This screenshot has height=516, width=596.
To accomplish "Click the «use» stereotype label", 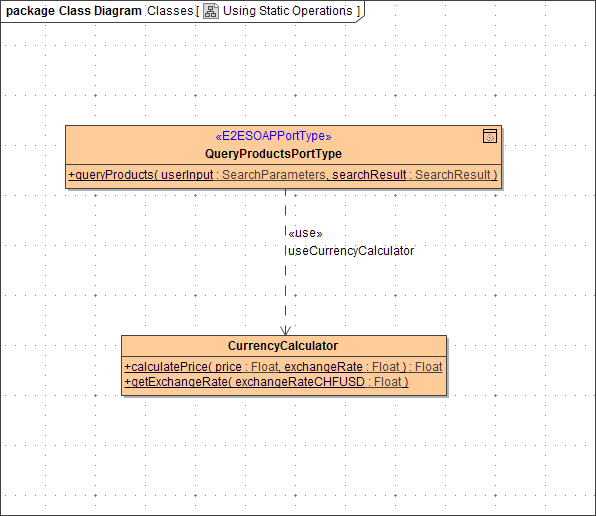I will [x=305, y=233].
